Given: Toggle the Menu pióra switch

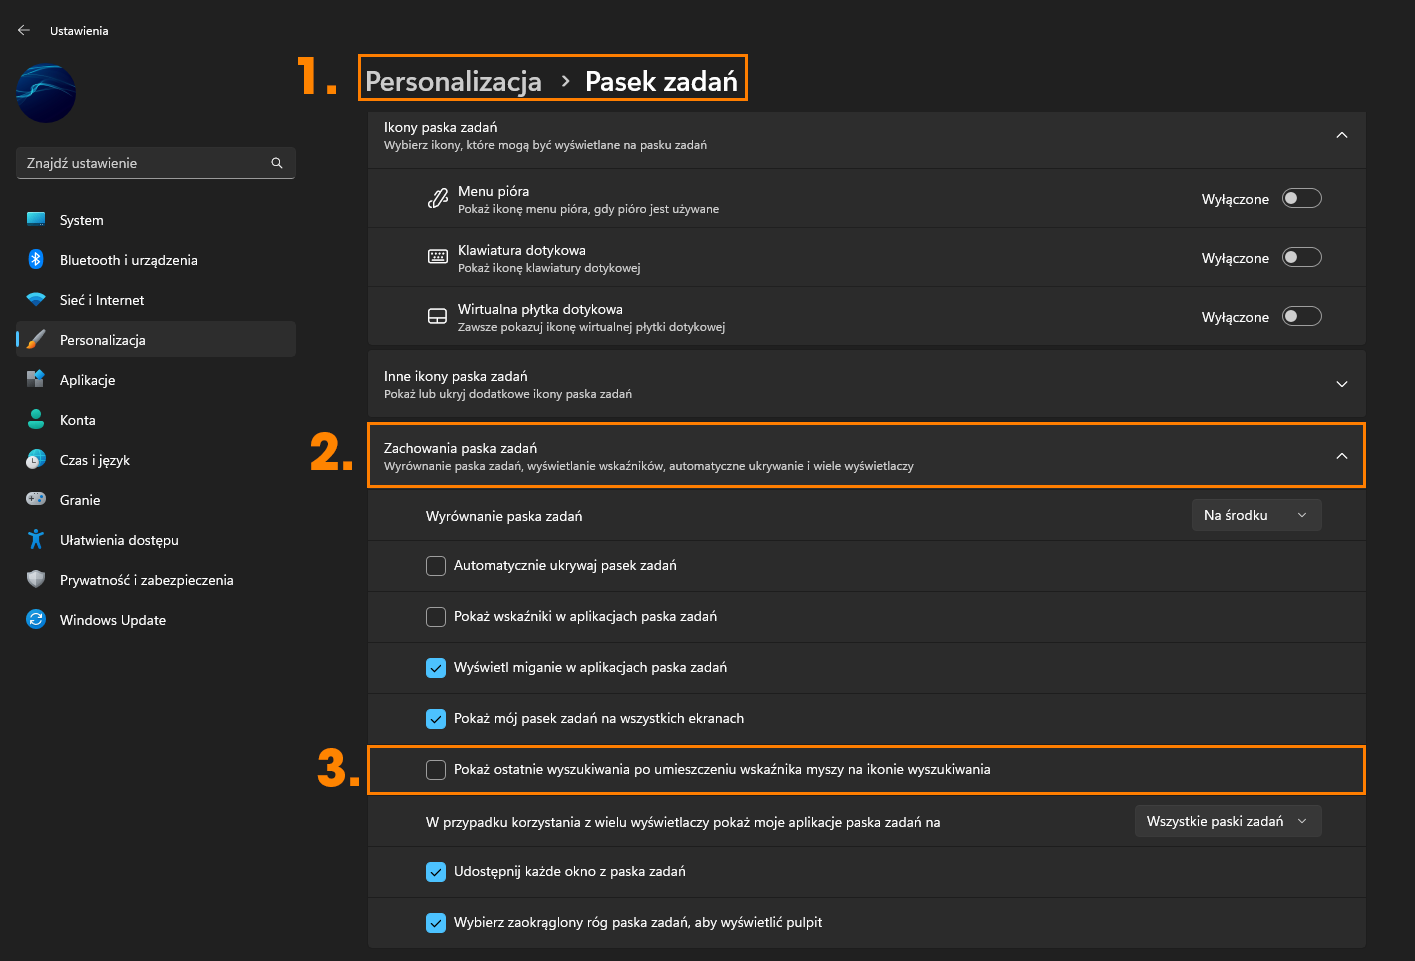Looking at the screenshot, I should tap(1302, 198).
